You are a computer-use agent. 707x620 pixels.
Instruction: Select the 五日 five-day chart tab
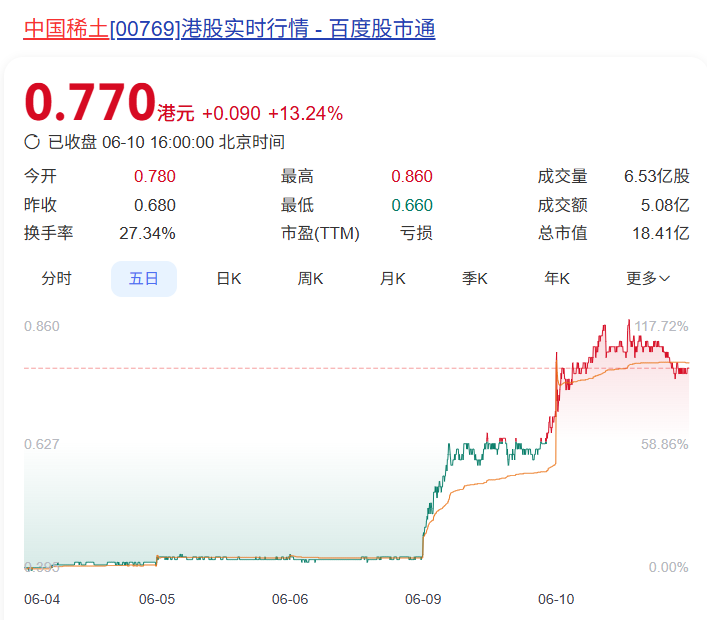click(x=143, y=279)
